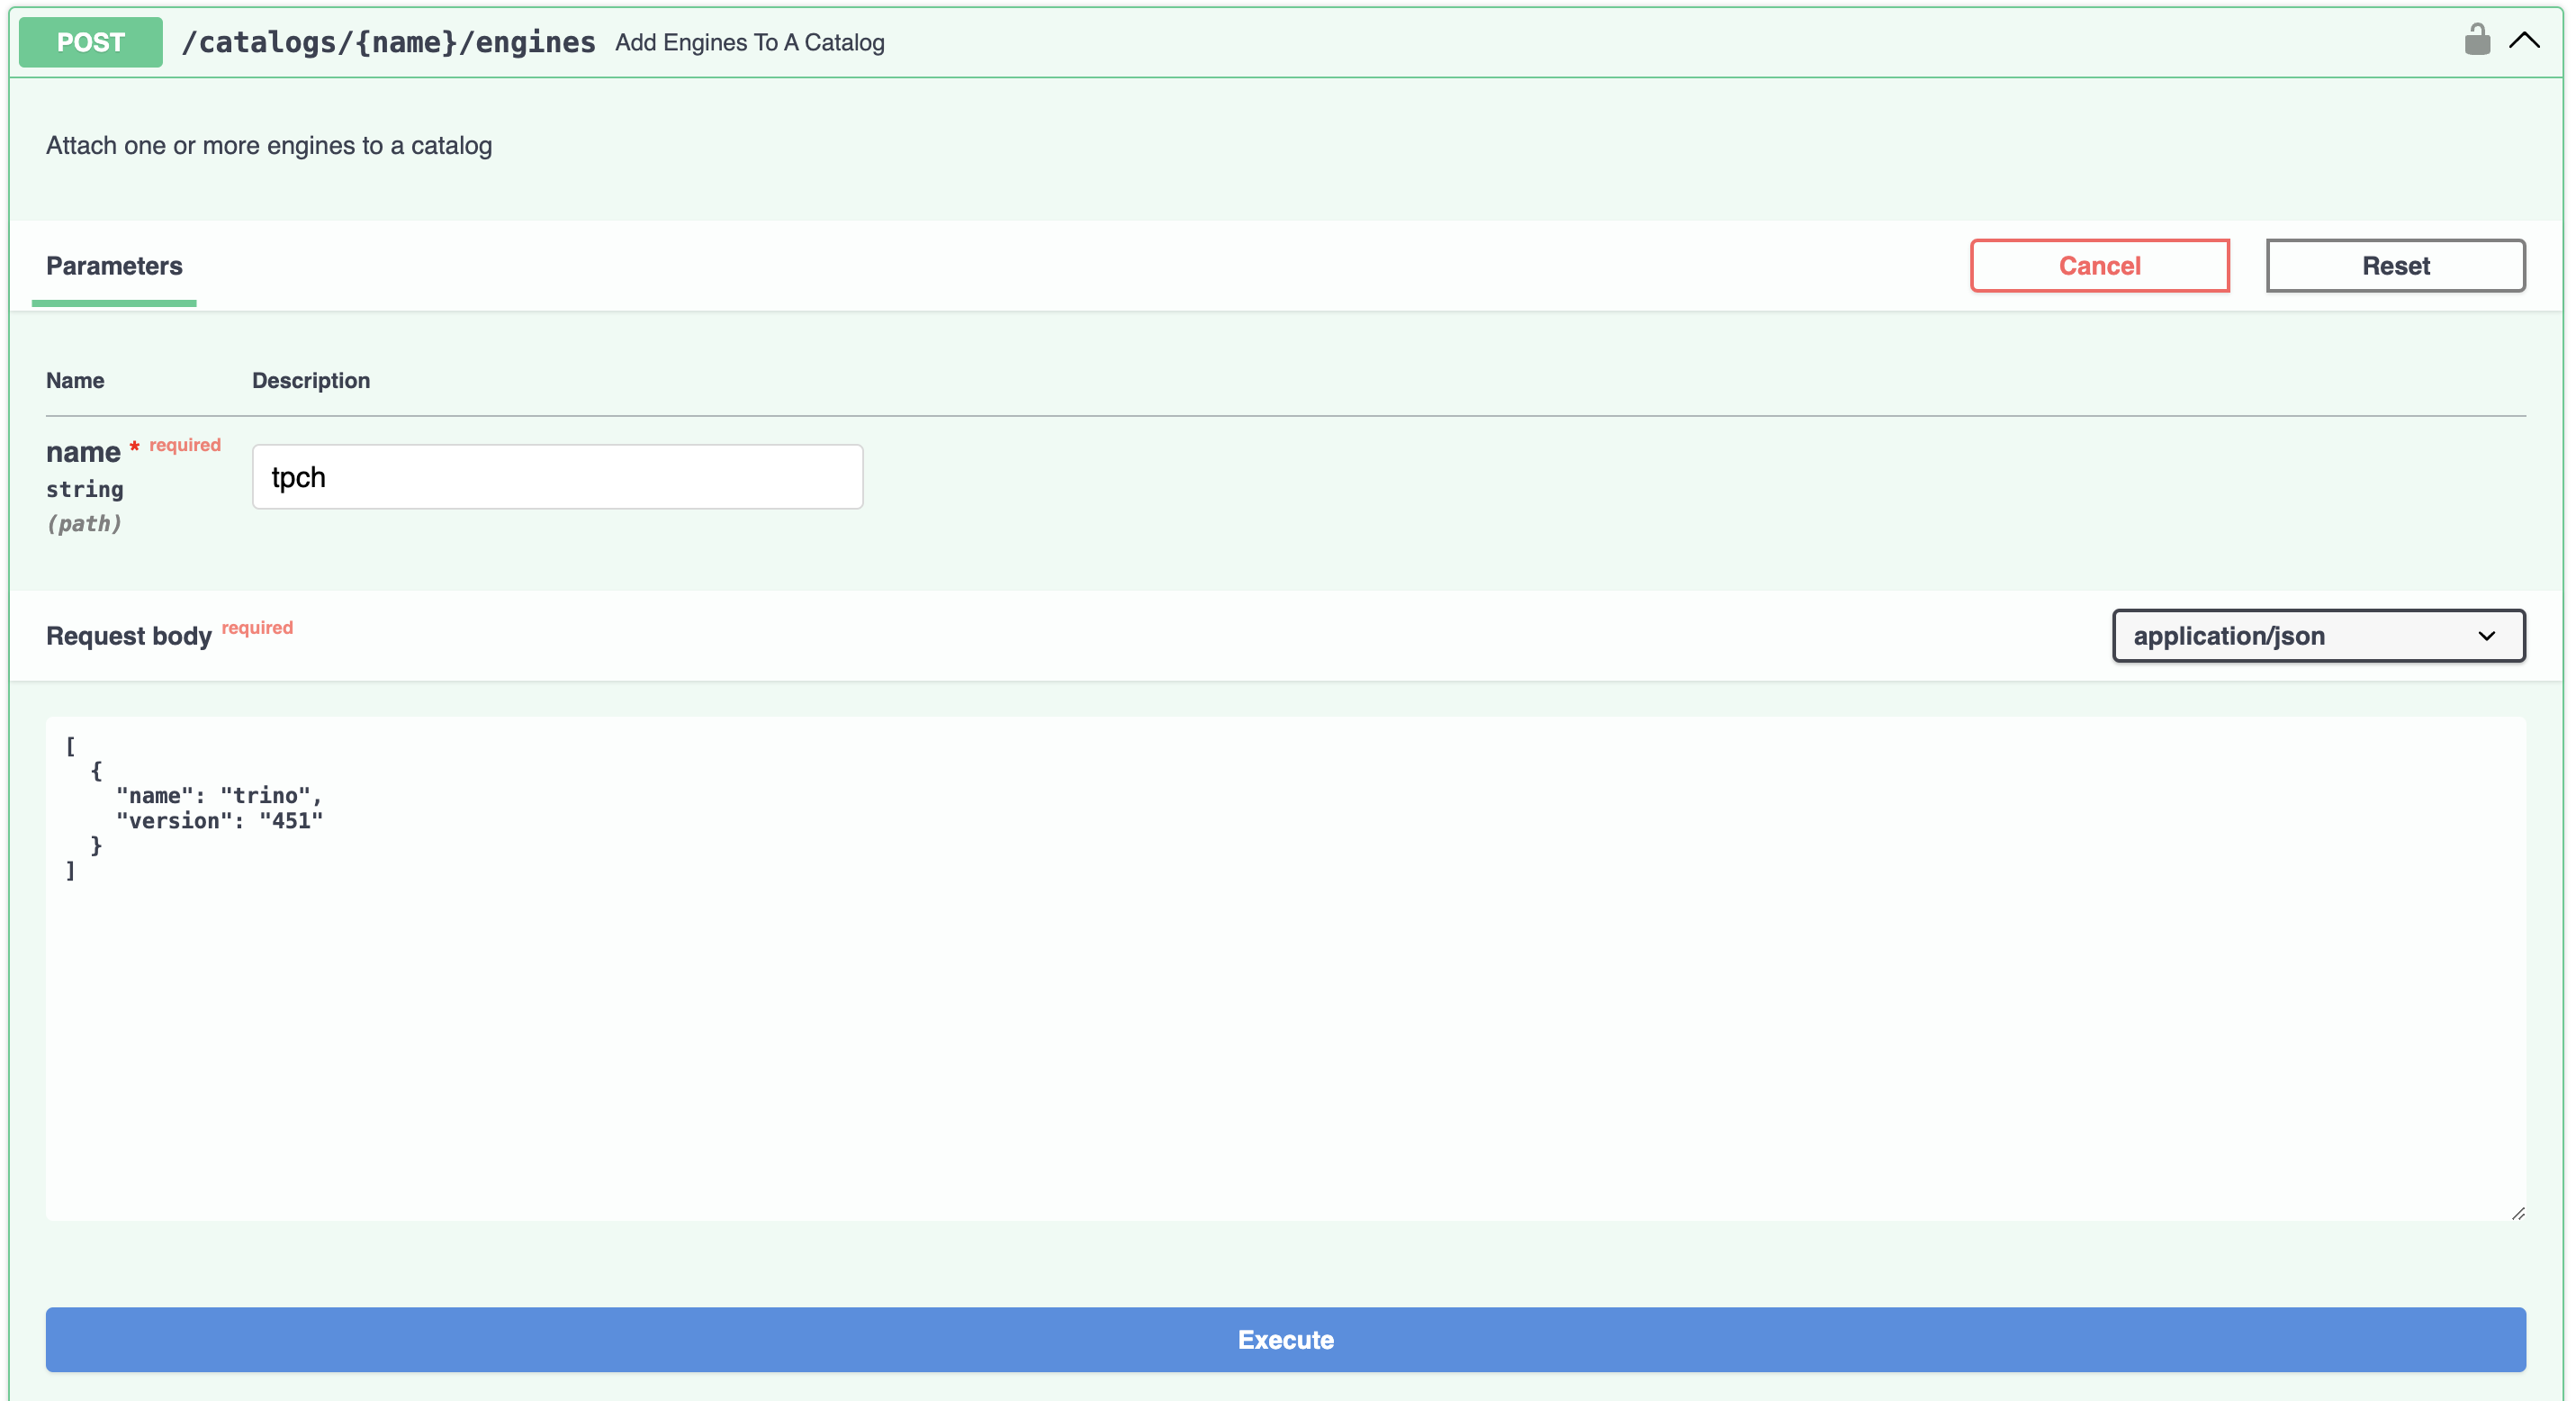This screenshot has height=1401, width=2576.
Task: Click the name parameter field containing tpch
Action: click(x=557, y=477)
